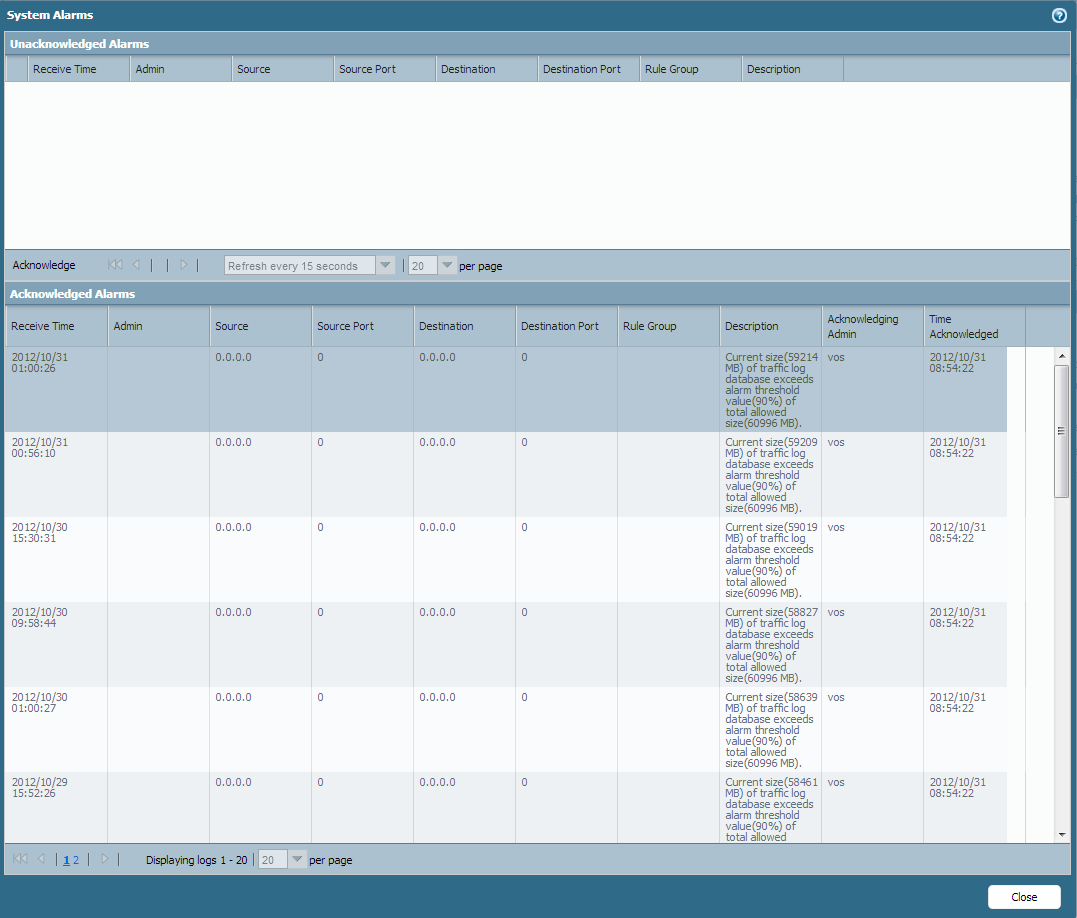Sort acknowledged alarms by Receive Time
The height and width of the screenshot is (918, 1077).
tap(56, 326)
